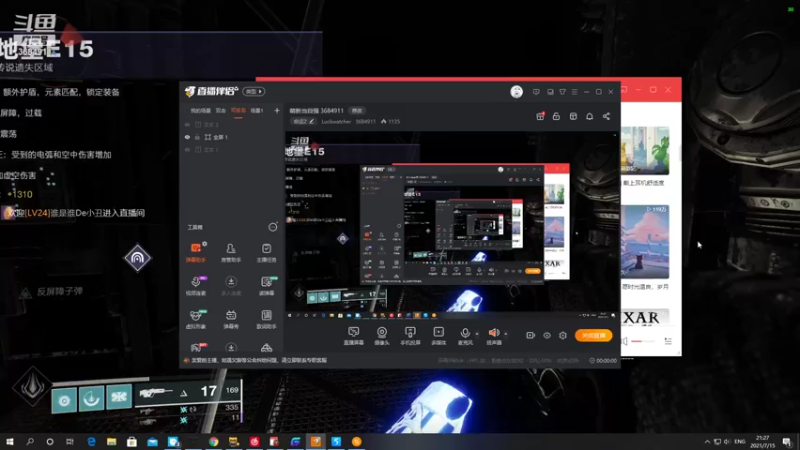Open the 房管助手 tool icon
The width and height of the screenshot is (800, 450).
[231, 252]
